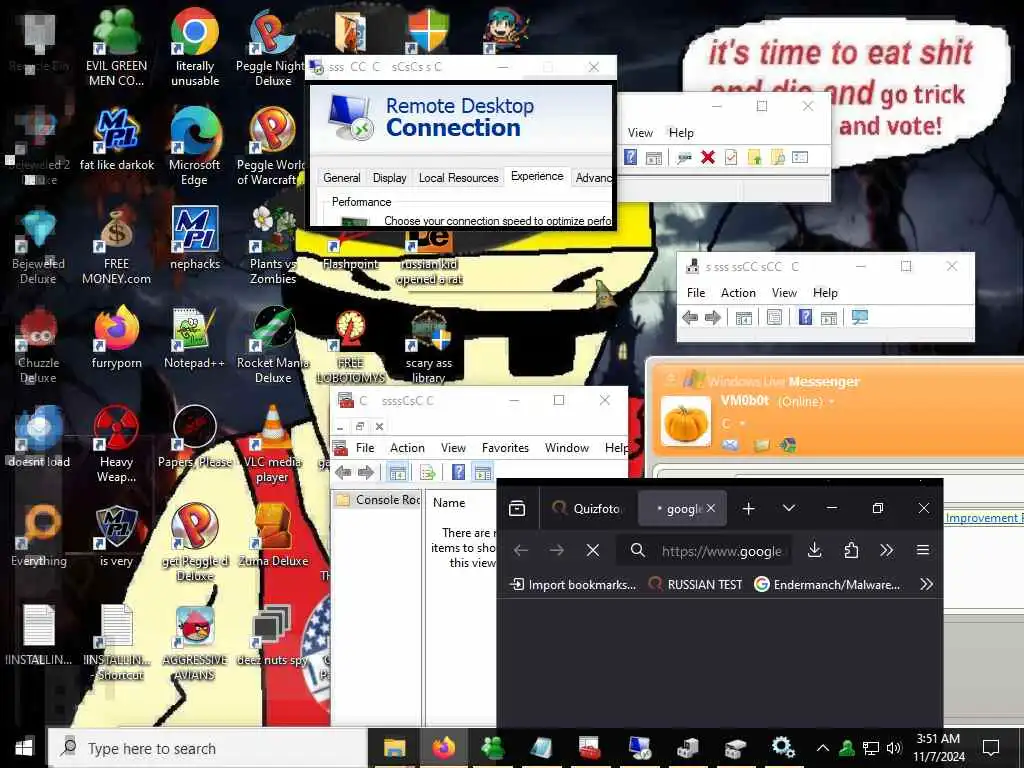
Task: Select the Experience tab
Action: tap(537, 176)
